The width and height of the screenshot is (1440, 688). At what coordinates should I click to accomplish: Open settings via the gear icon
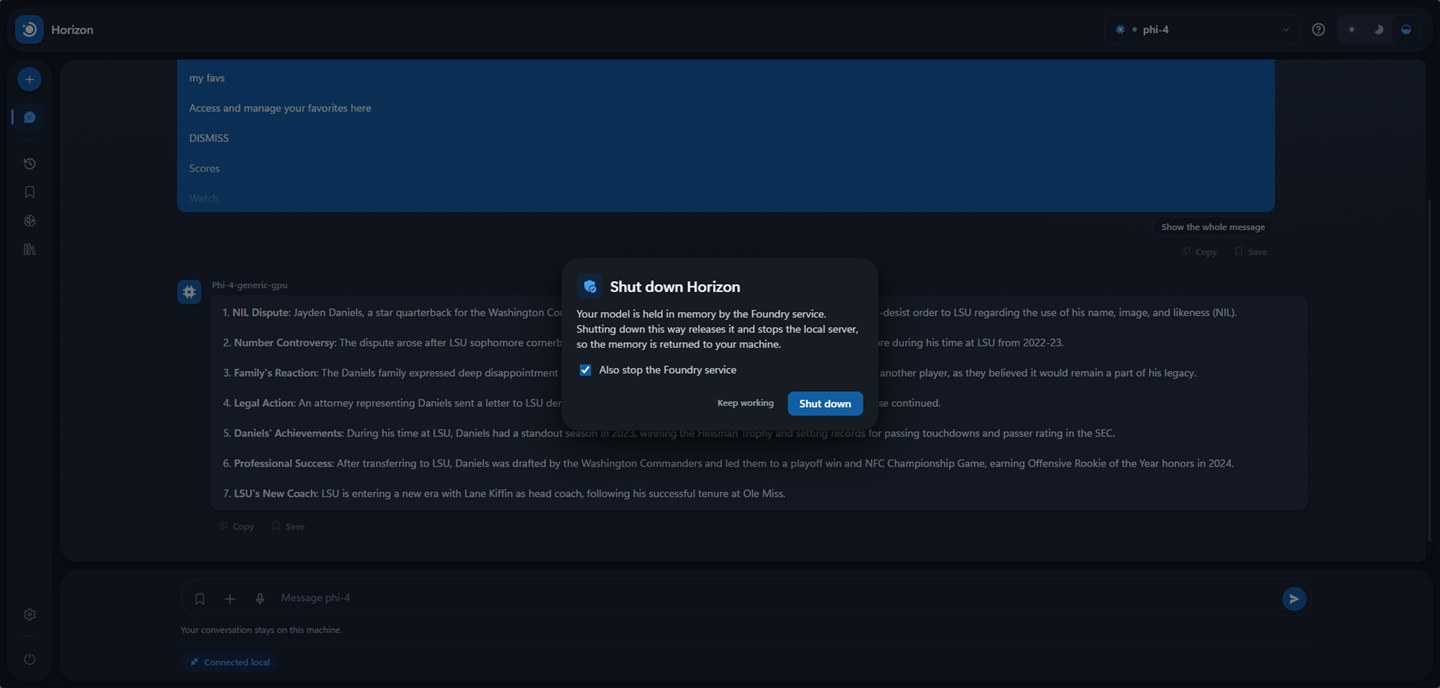pos(29,615)
